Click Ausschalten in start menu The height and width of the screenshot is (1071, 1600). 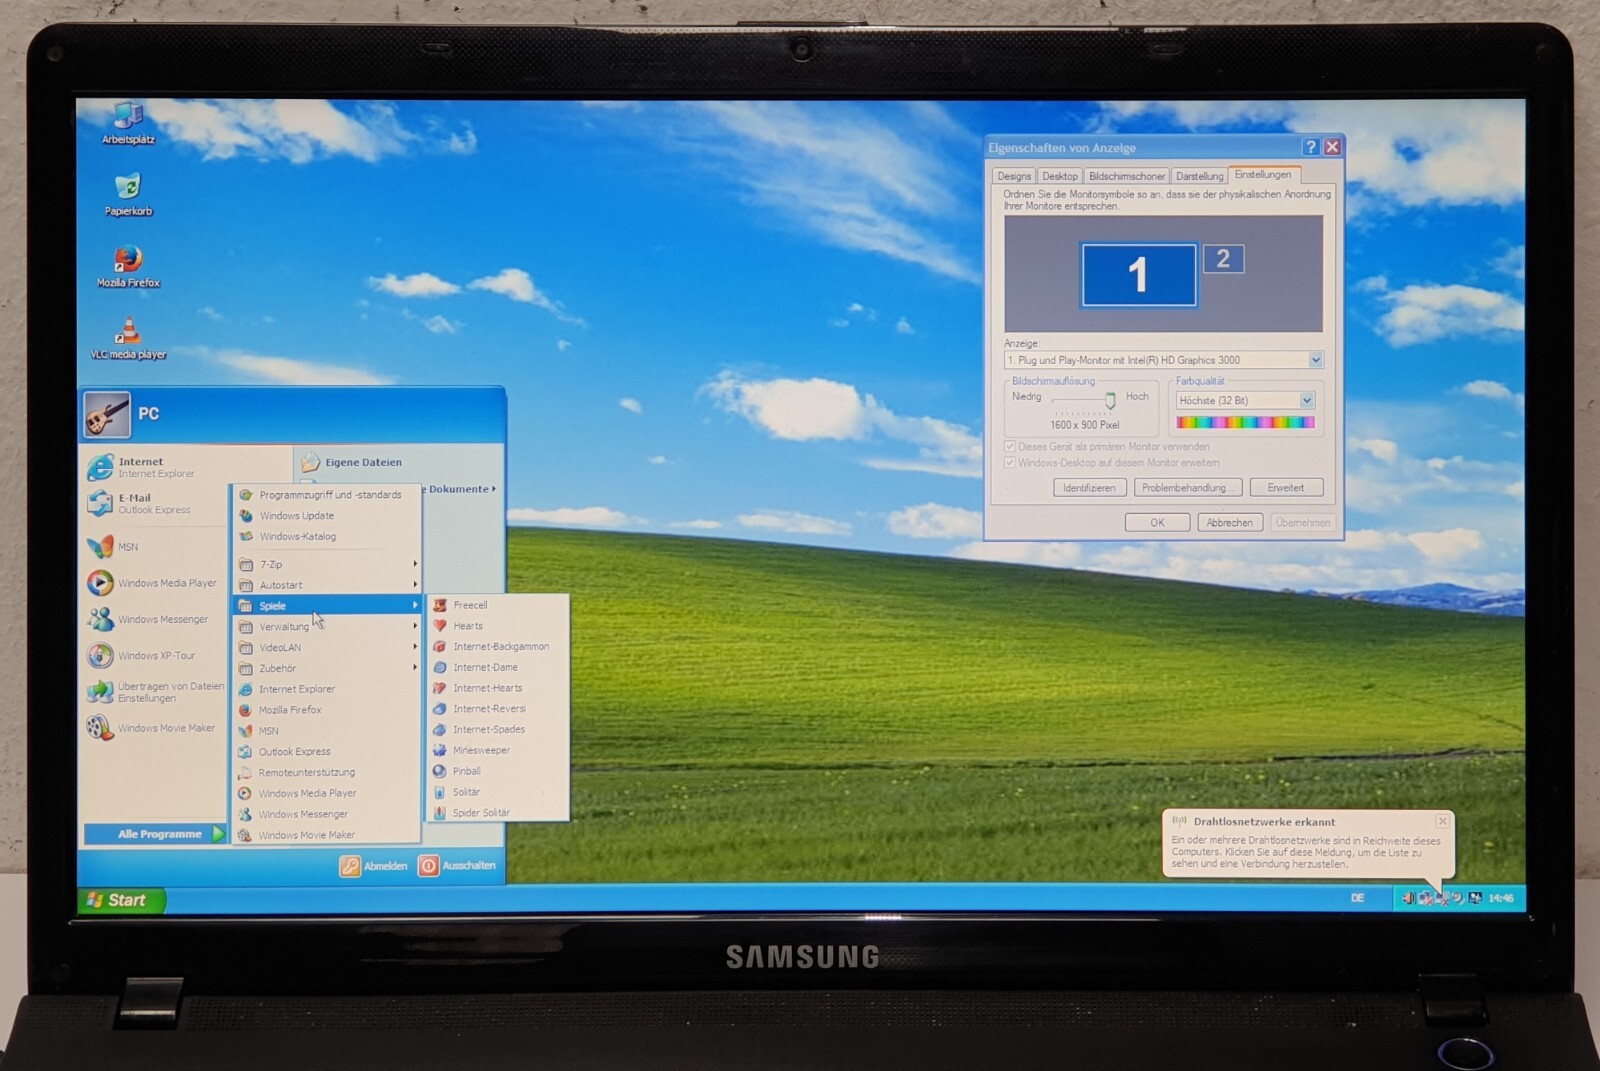point(457,866)
